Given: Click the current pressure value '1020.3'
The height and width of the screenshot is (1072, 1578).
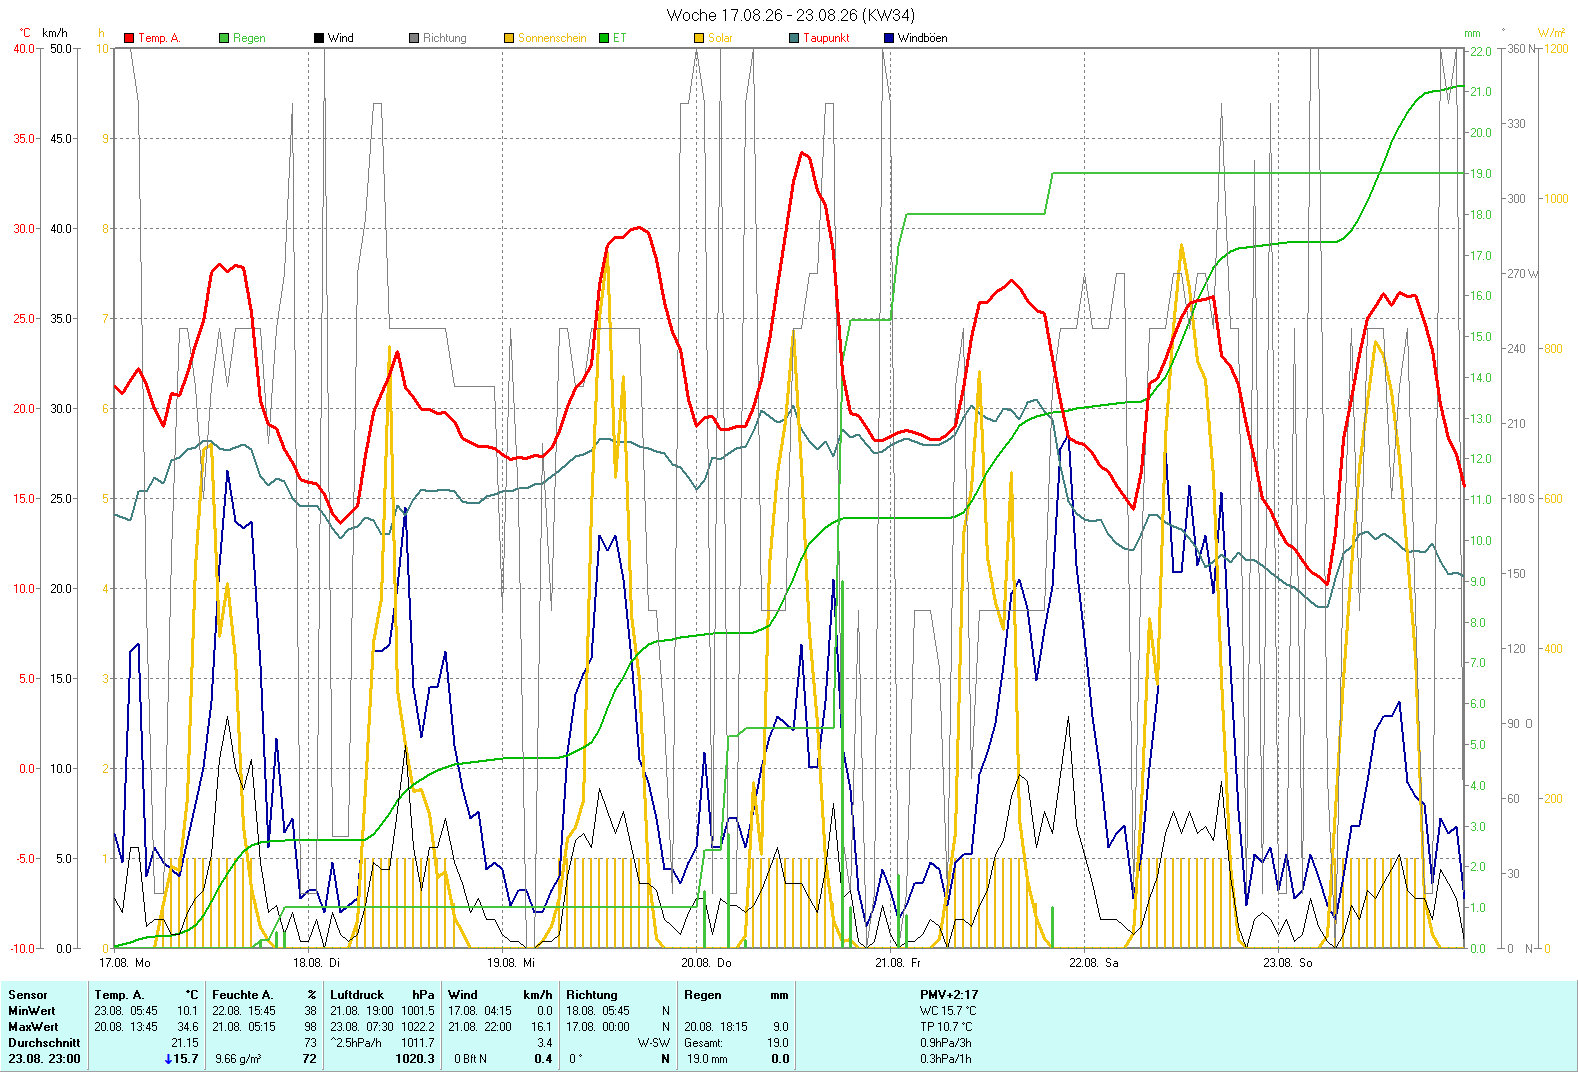Looking at the screenshot, I should click(415, 1059).
